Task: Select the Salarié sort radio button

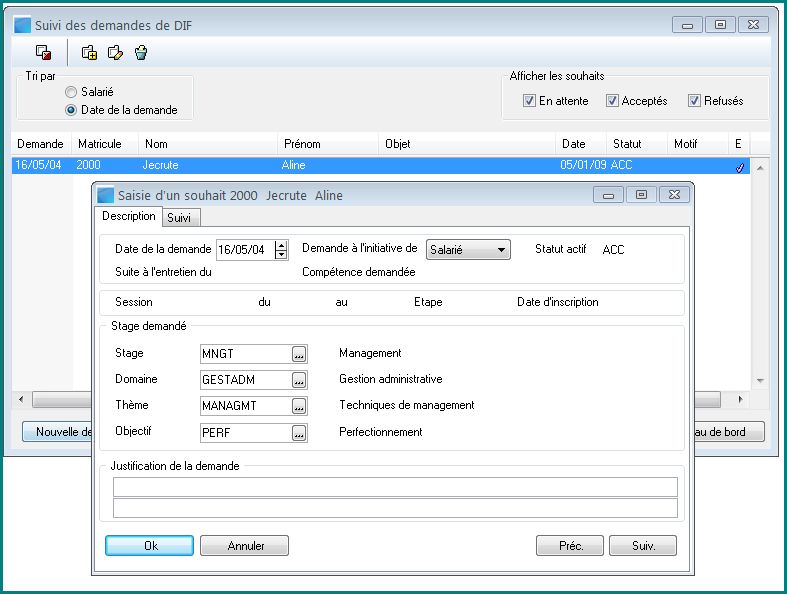Action: [x=71, y=92]
